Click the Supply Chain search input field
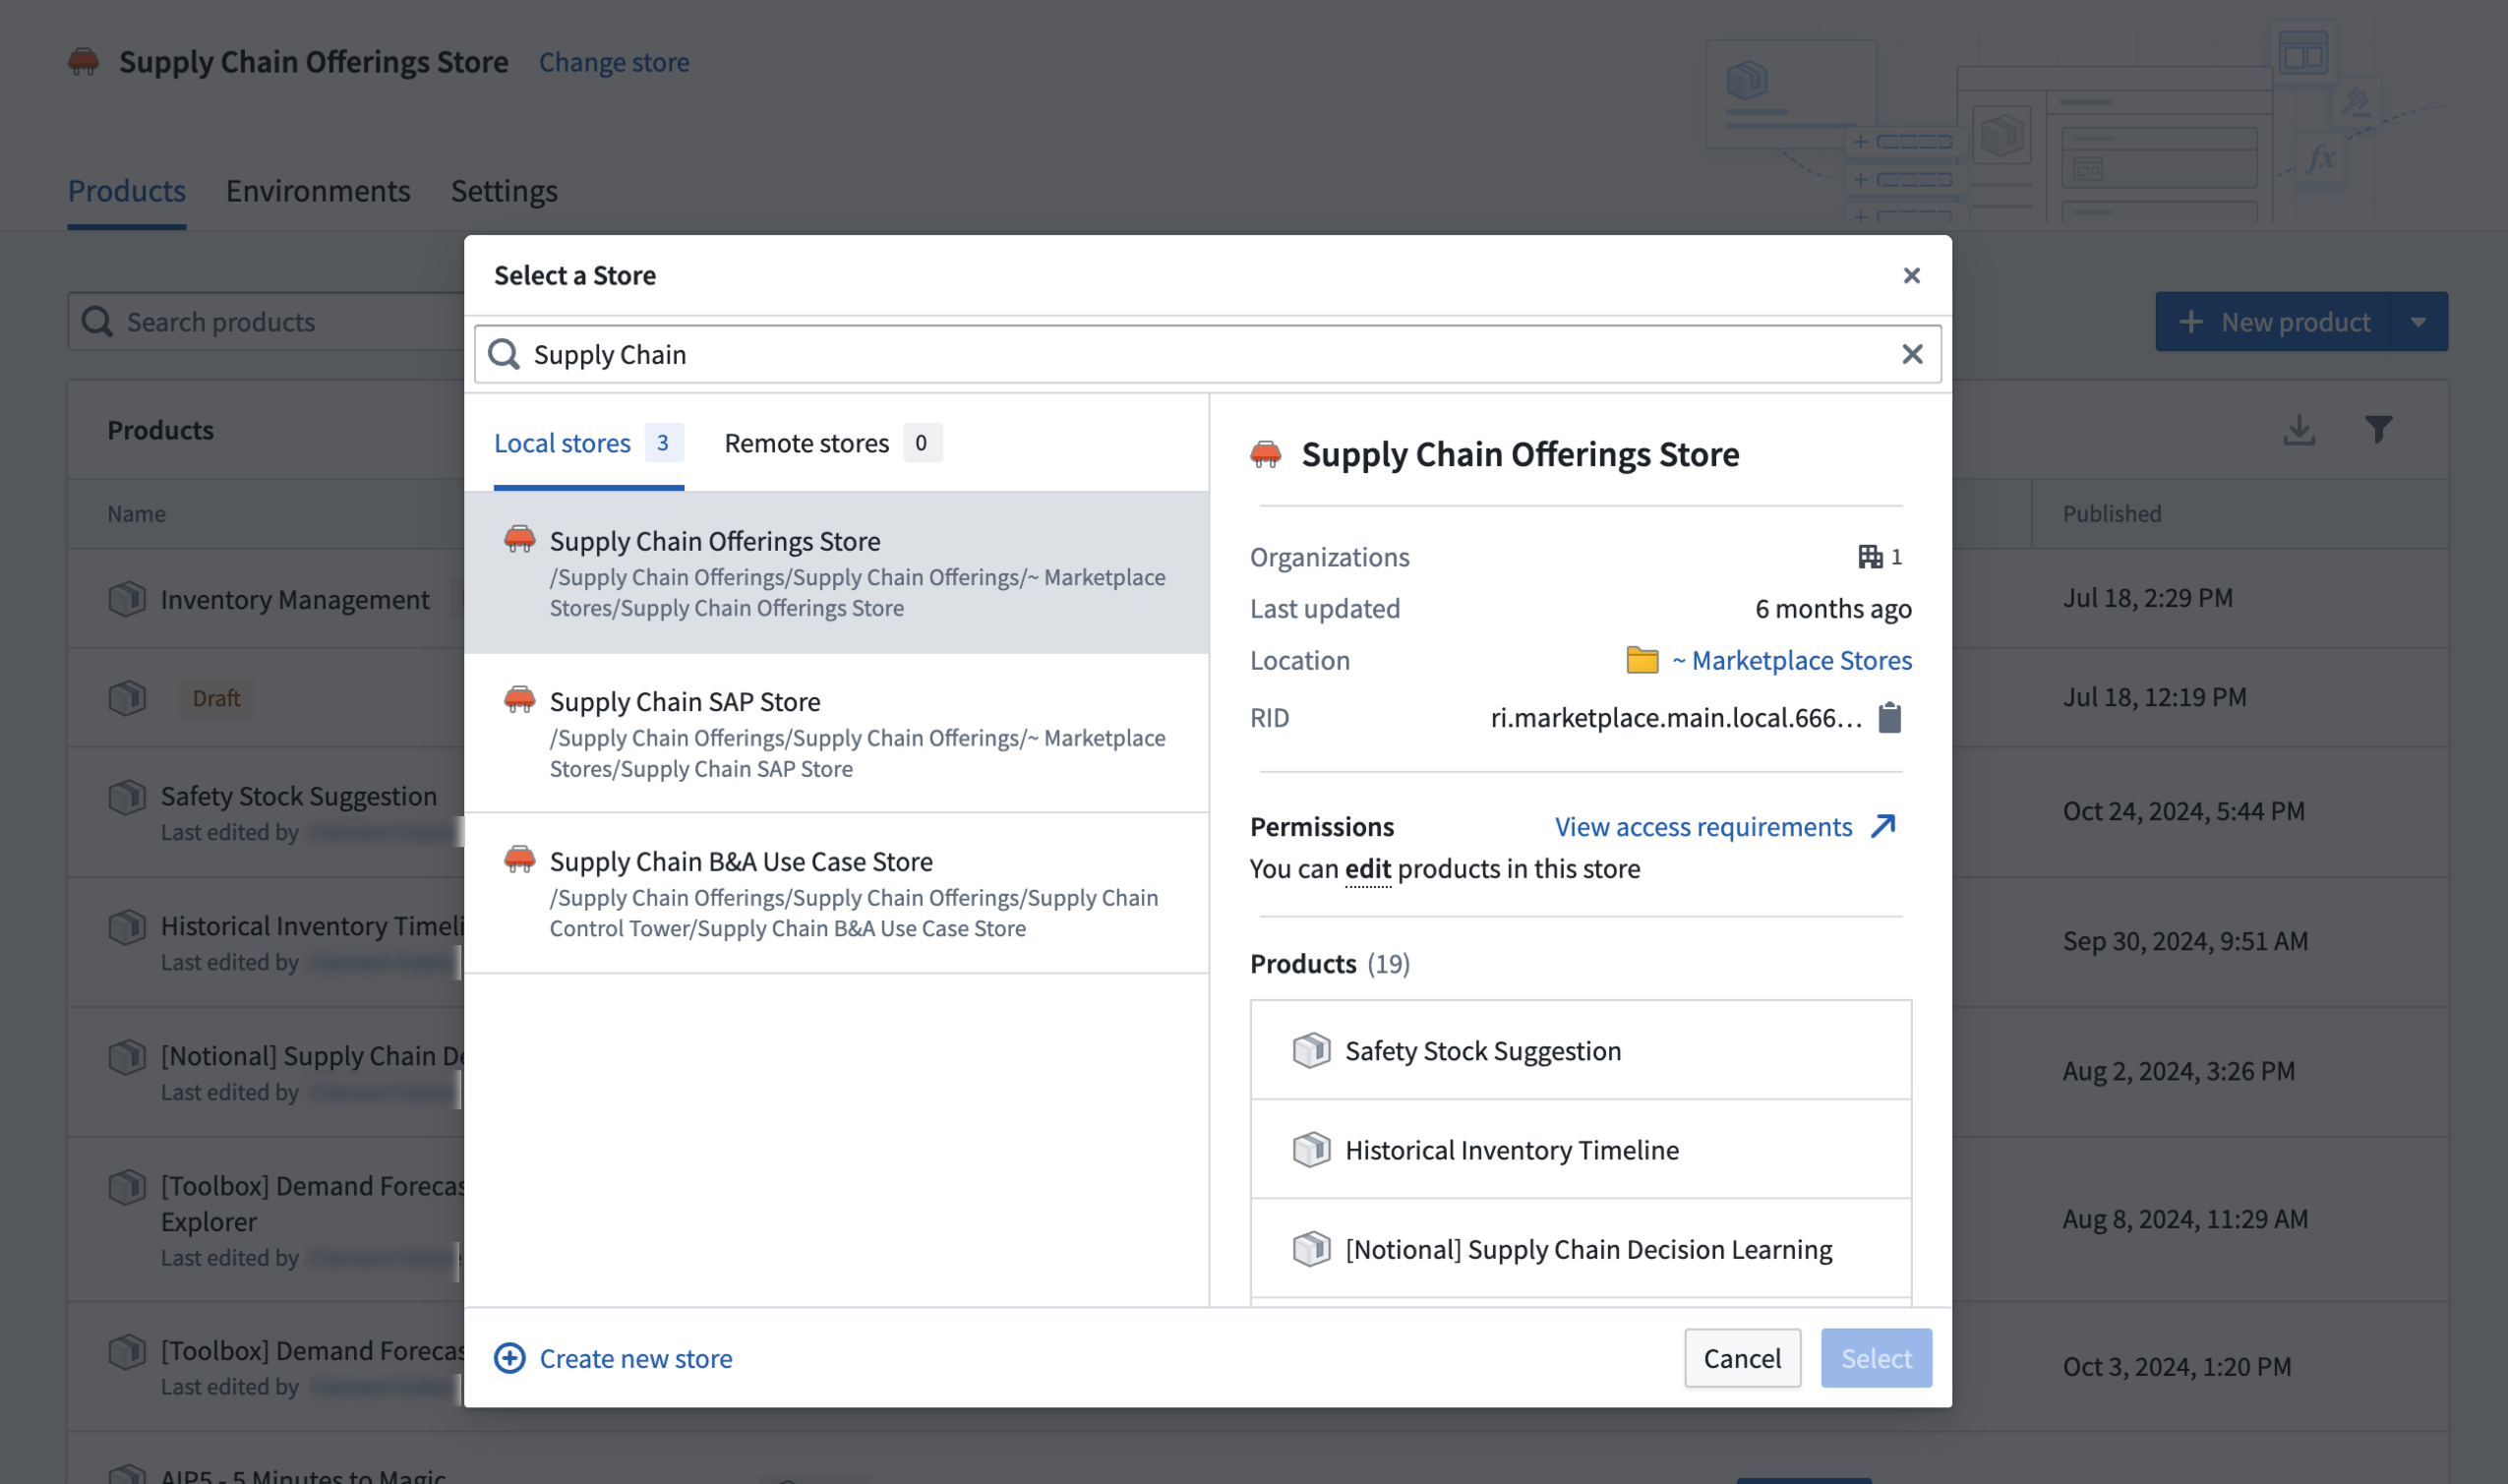This screenshot has height=1484, width=2508. pos(1000,354)
